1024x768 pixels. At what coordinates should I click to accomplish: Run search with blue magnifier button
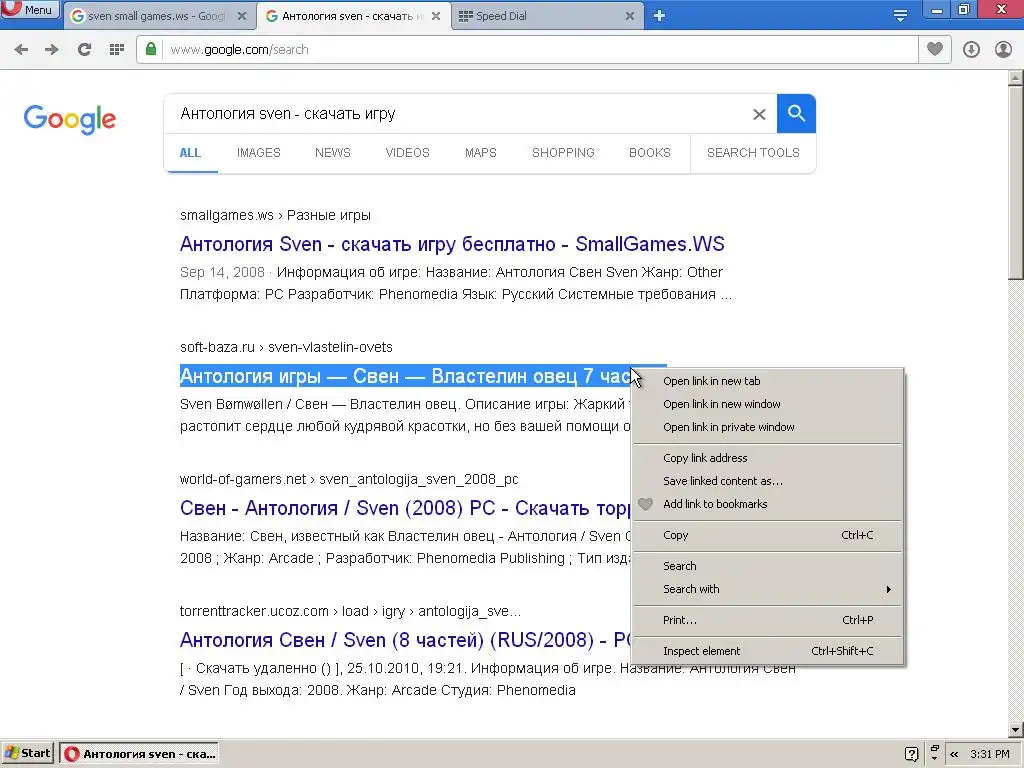click(796, 114)
